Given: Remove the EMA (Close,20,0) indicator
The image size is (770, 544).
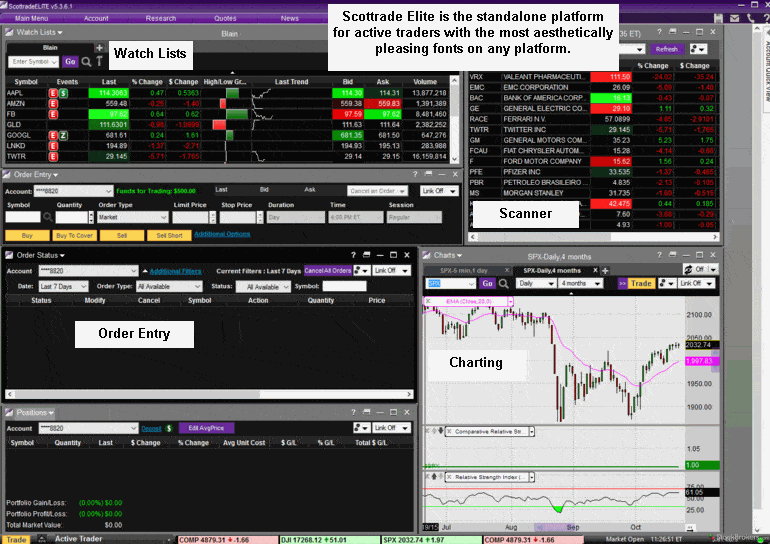Looking at the screenshot, I should tap(428, 301).
